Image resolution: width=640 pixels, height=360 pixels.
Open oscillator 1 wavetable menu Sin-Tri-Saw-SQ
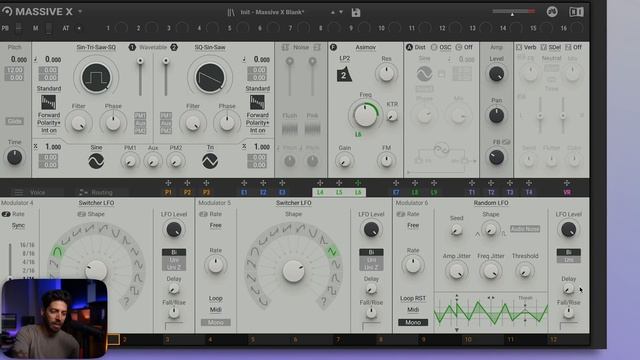pos(96,47)
